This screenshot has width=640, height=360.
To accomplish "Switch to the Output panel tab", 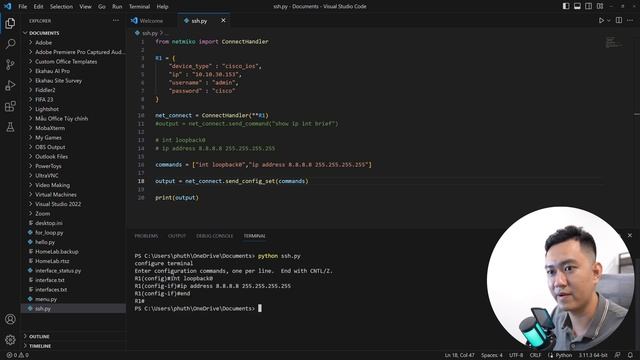I will point(177,236).
